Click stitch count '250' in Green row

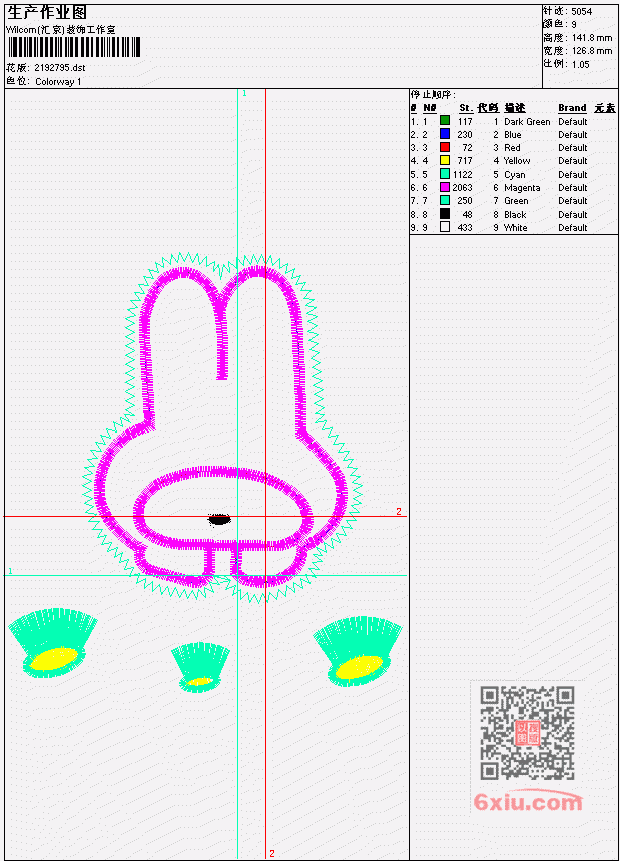465,201
